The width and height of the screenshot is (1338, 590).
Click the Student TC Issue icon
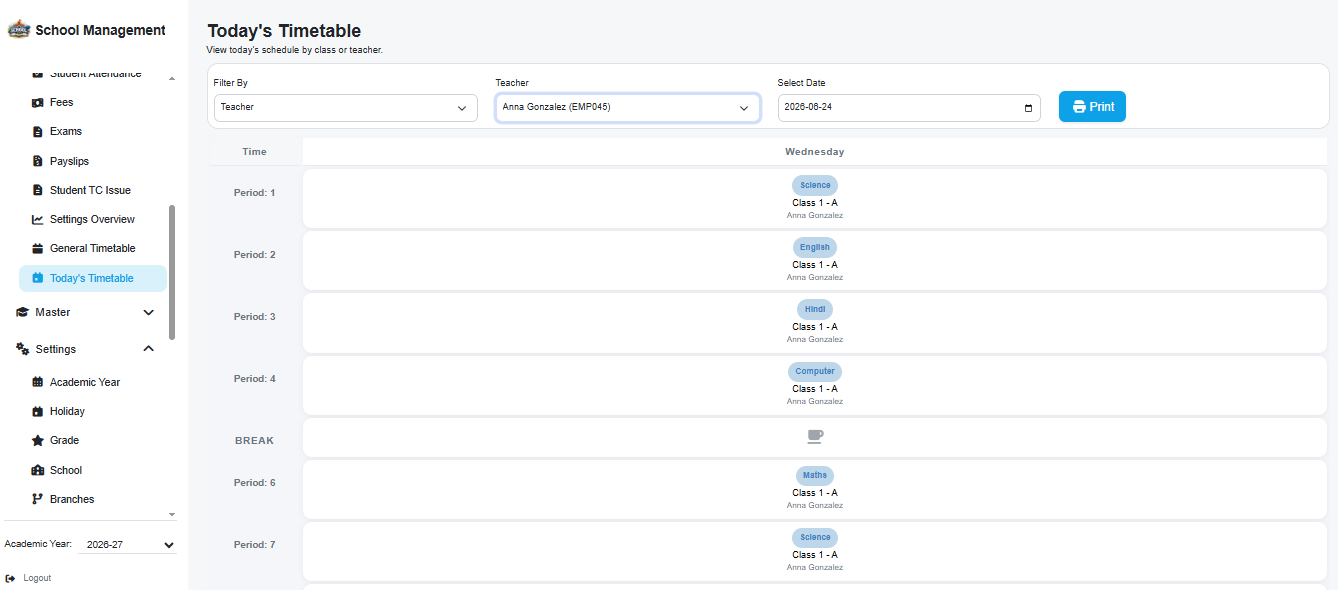[x=37, y=190]
